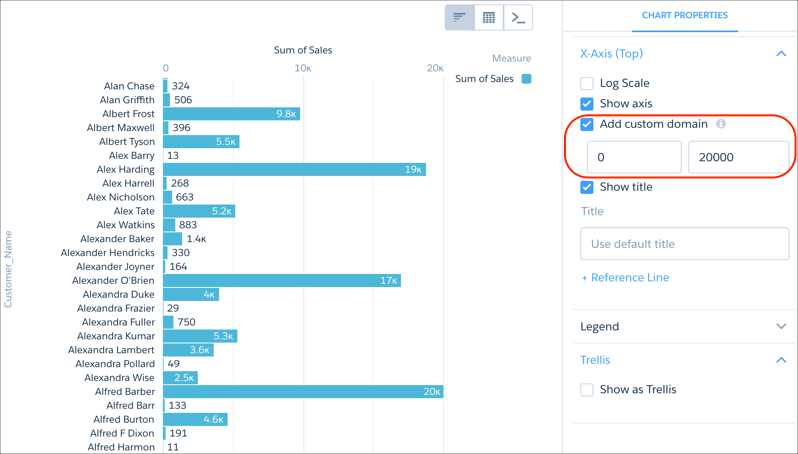Click the Alexandra Fuller row label
The height and width of the screenshot is (454, 798).
(118, 322)
